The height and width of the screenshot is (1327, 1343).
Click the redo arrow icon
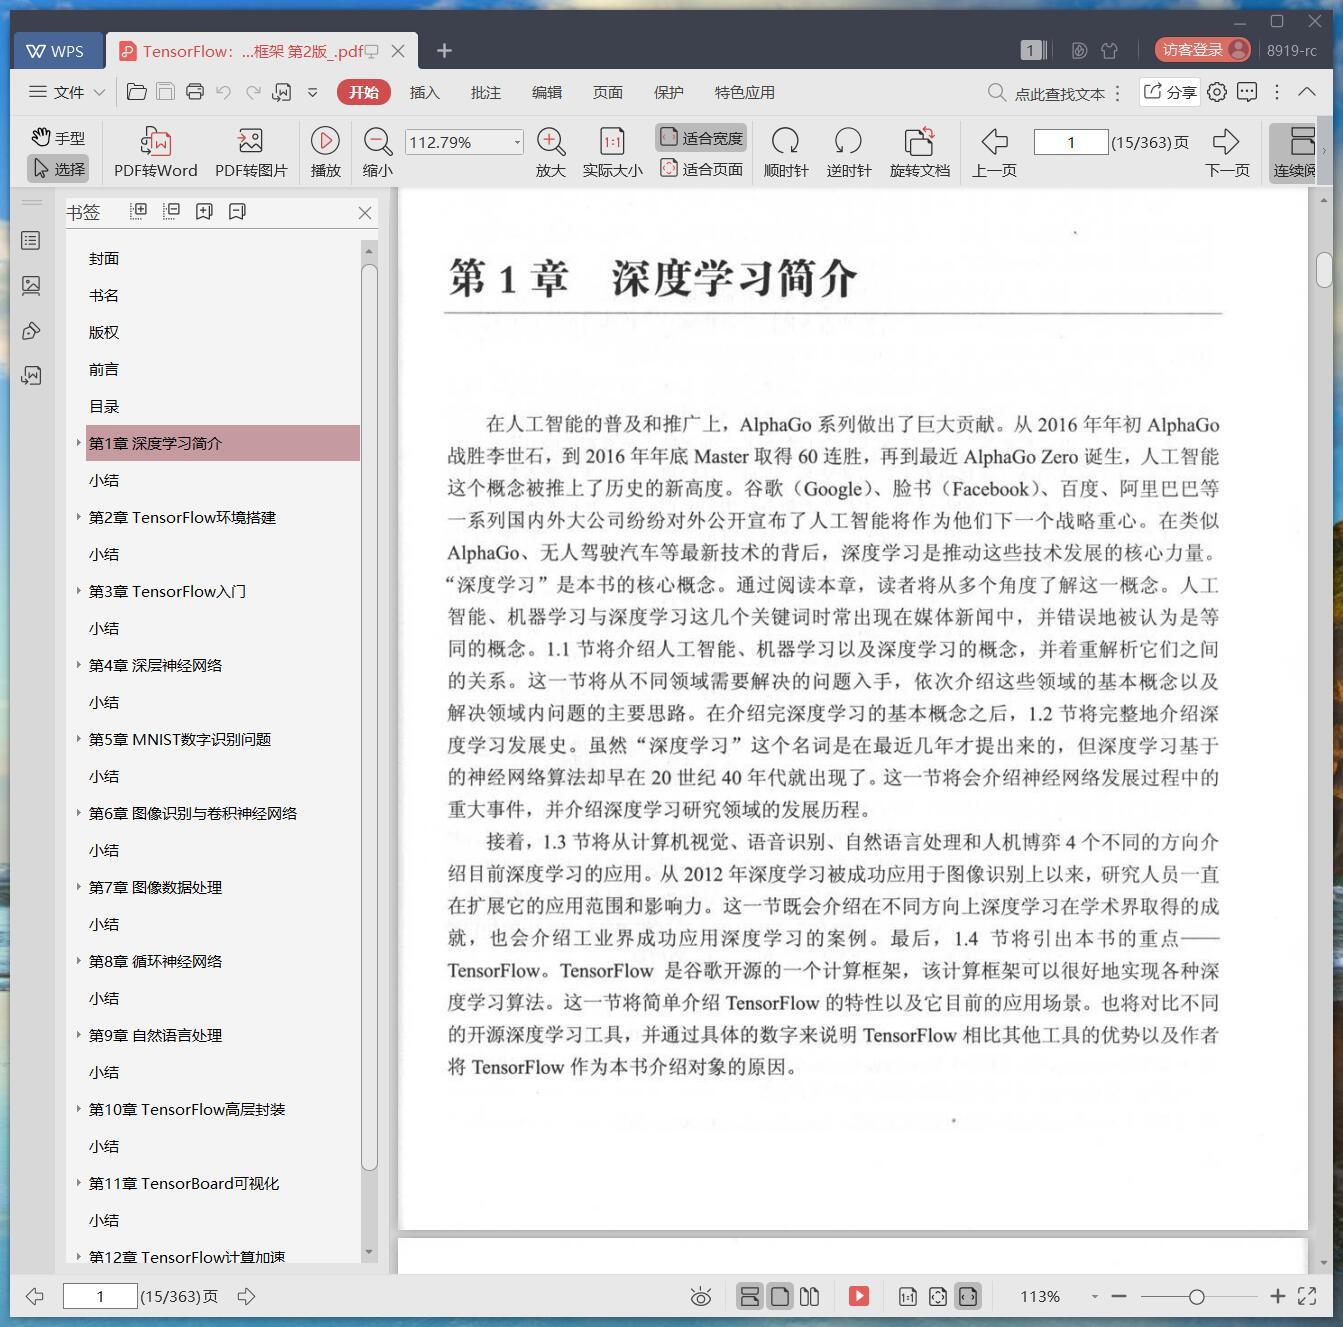coord(253,92)
